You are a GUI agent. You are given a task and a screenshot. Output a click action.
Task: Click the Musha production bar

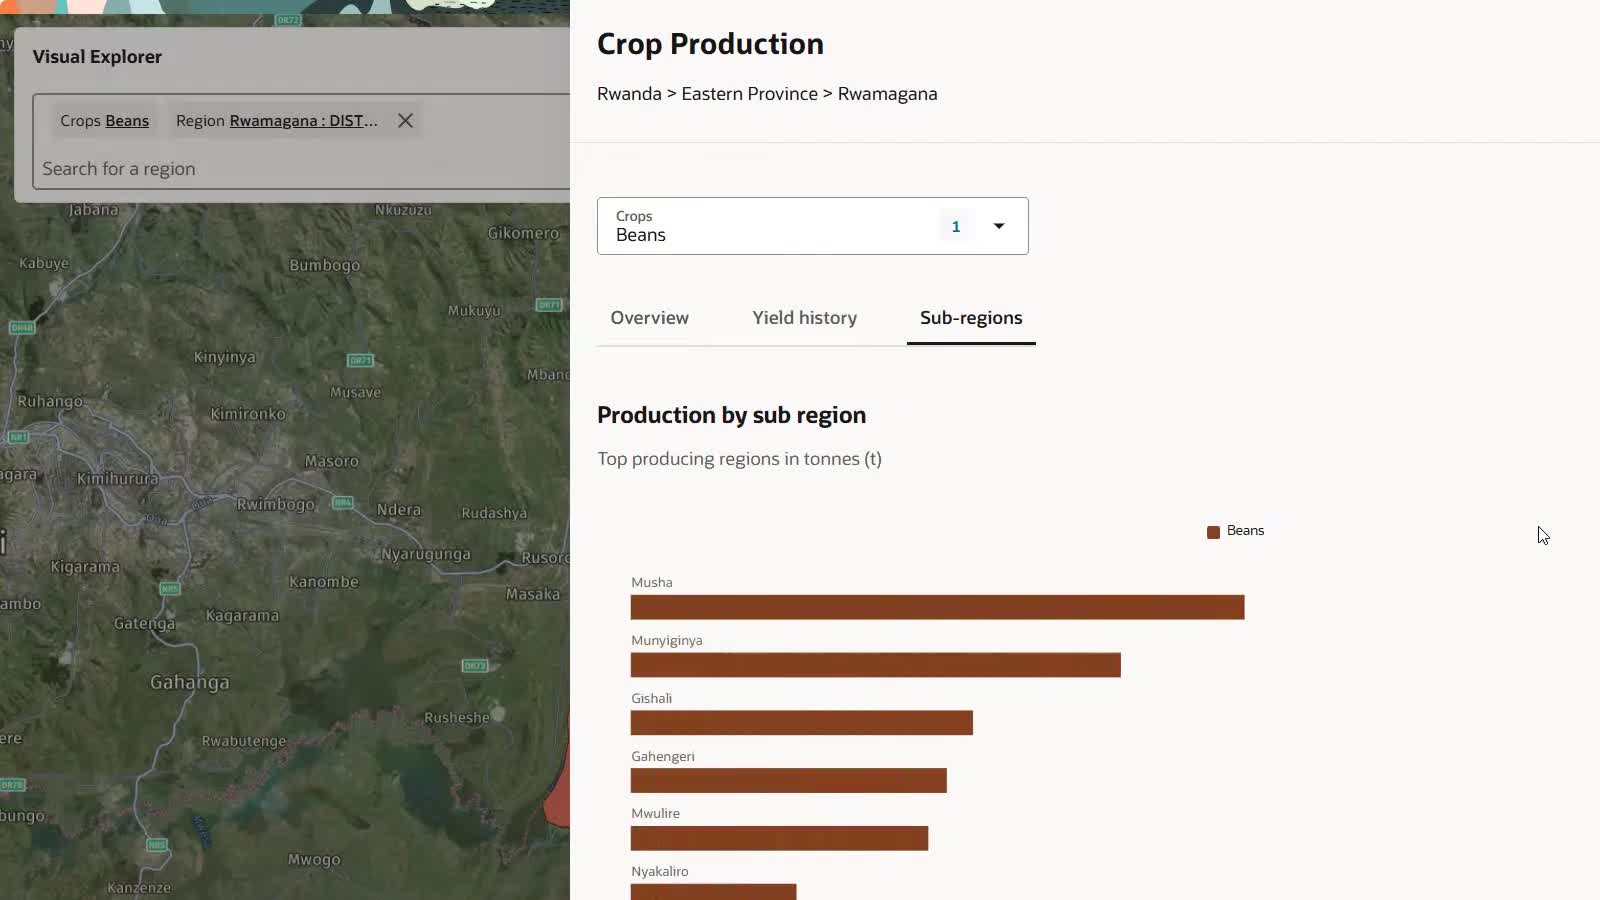(x=937, y=607)
